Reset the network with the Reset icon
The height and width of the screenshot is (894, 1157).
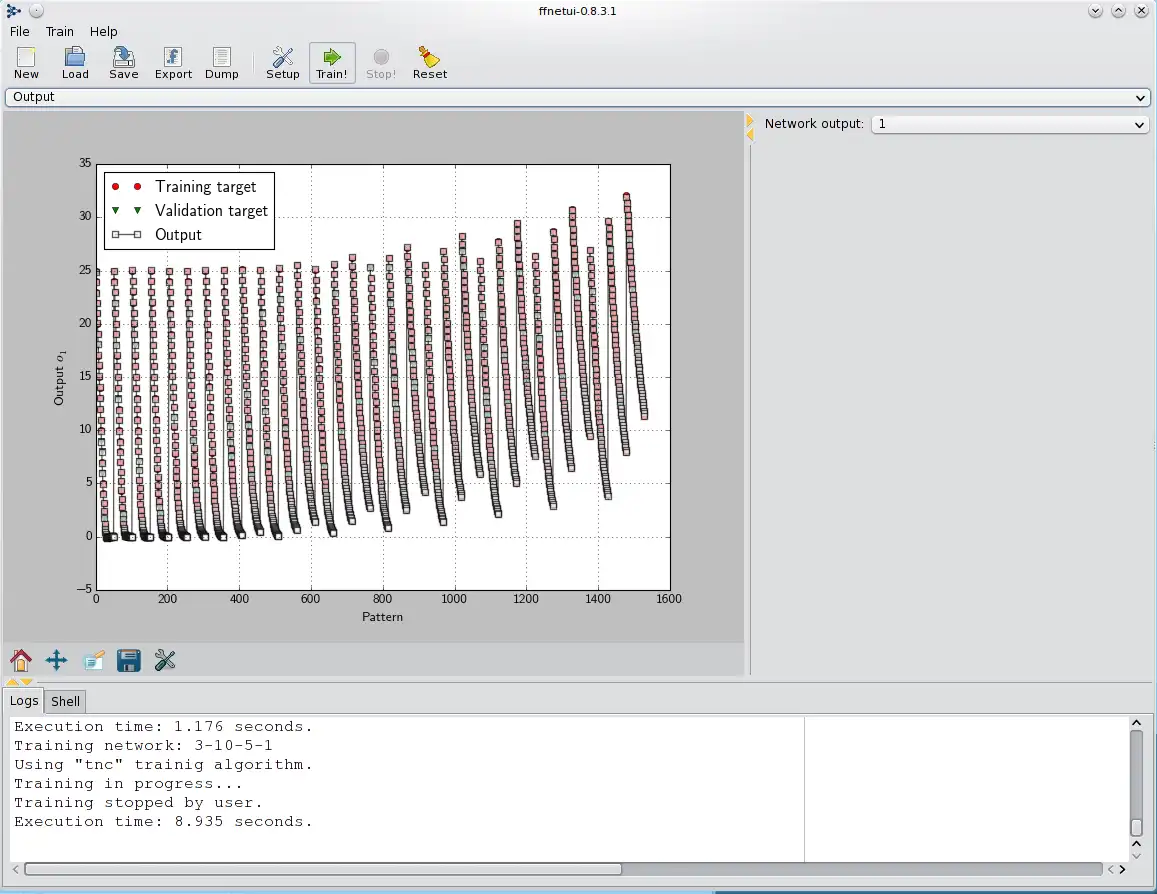[430, 62]
